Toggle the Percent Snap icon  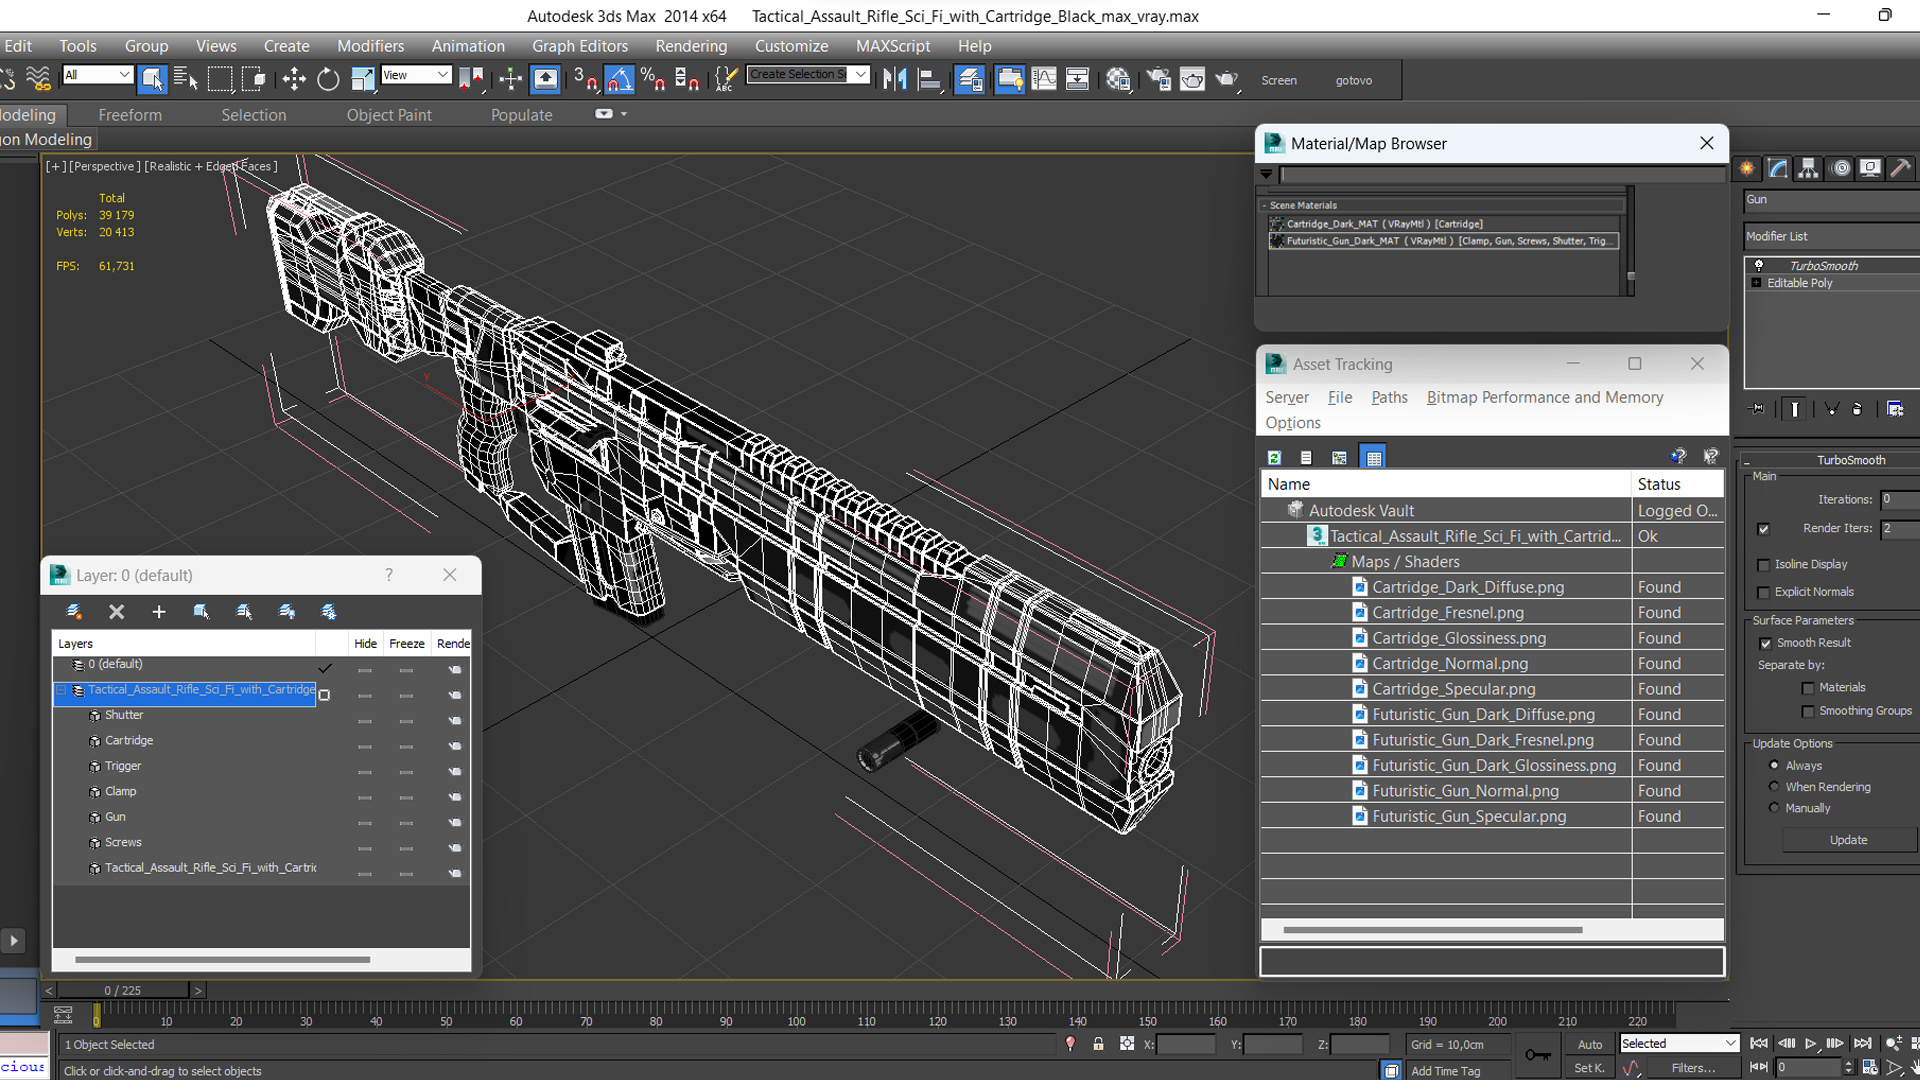coord(653,79)
